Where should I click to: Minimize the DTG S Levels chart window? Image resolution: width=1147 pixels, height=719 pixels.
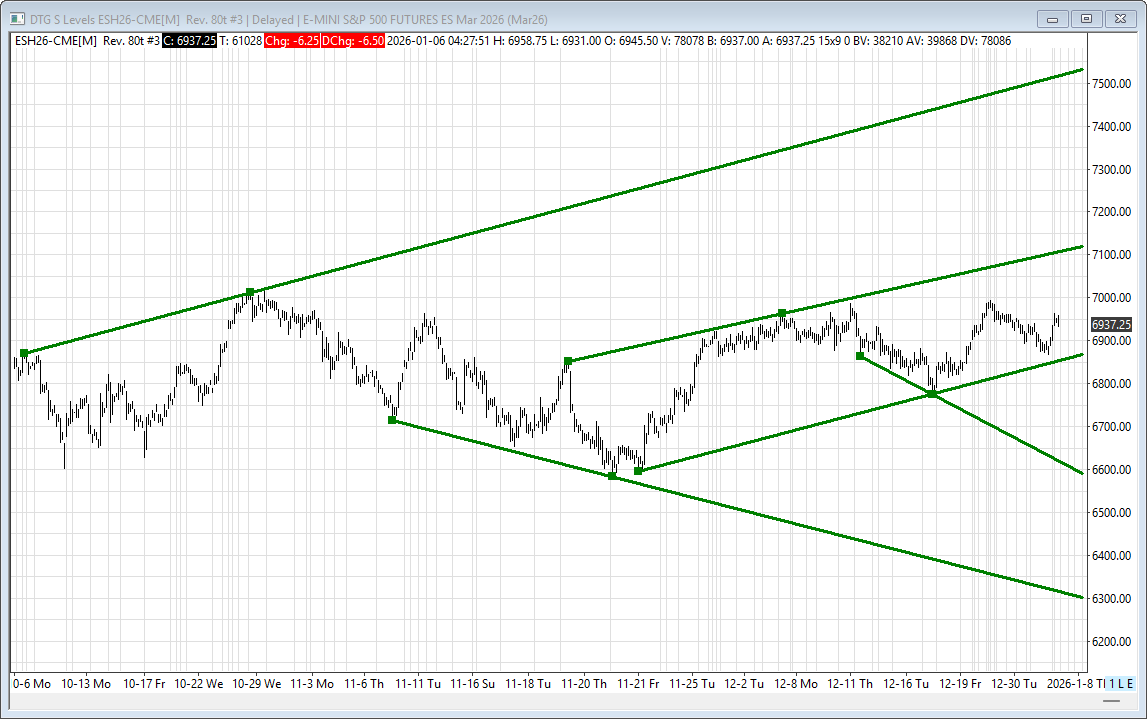(1052, 19)
